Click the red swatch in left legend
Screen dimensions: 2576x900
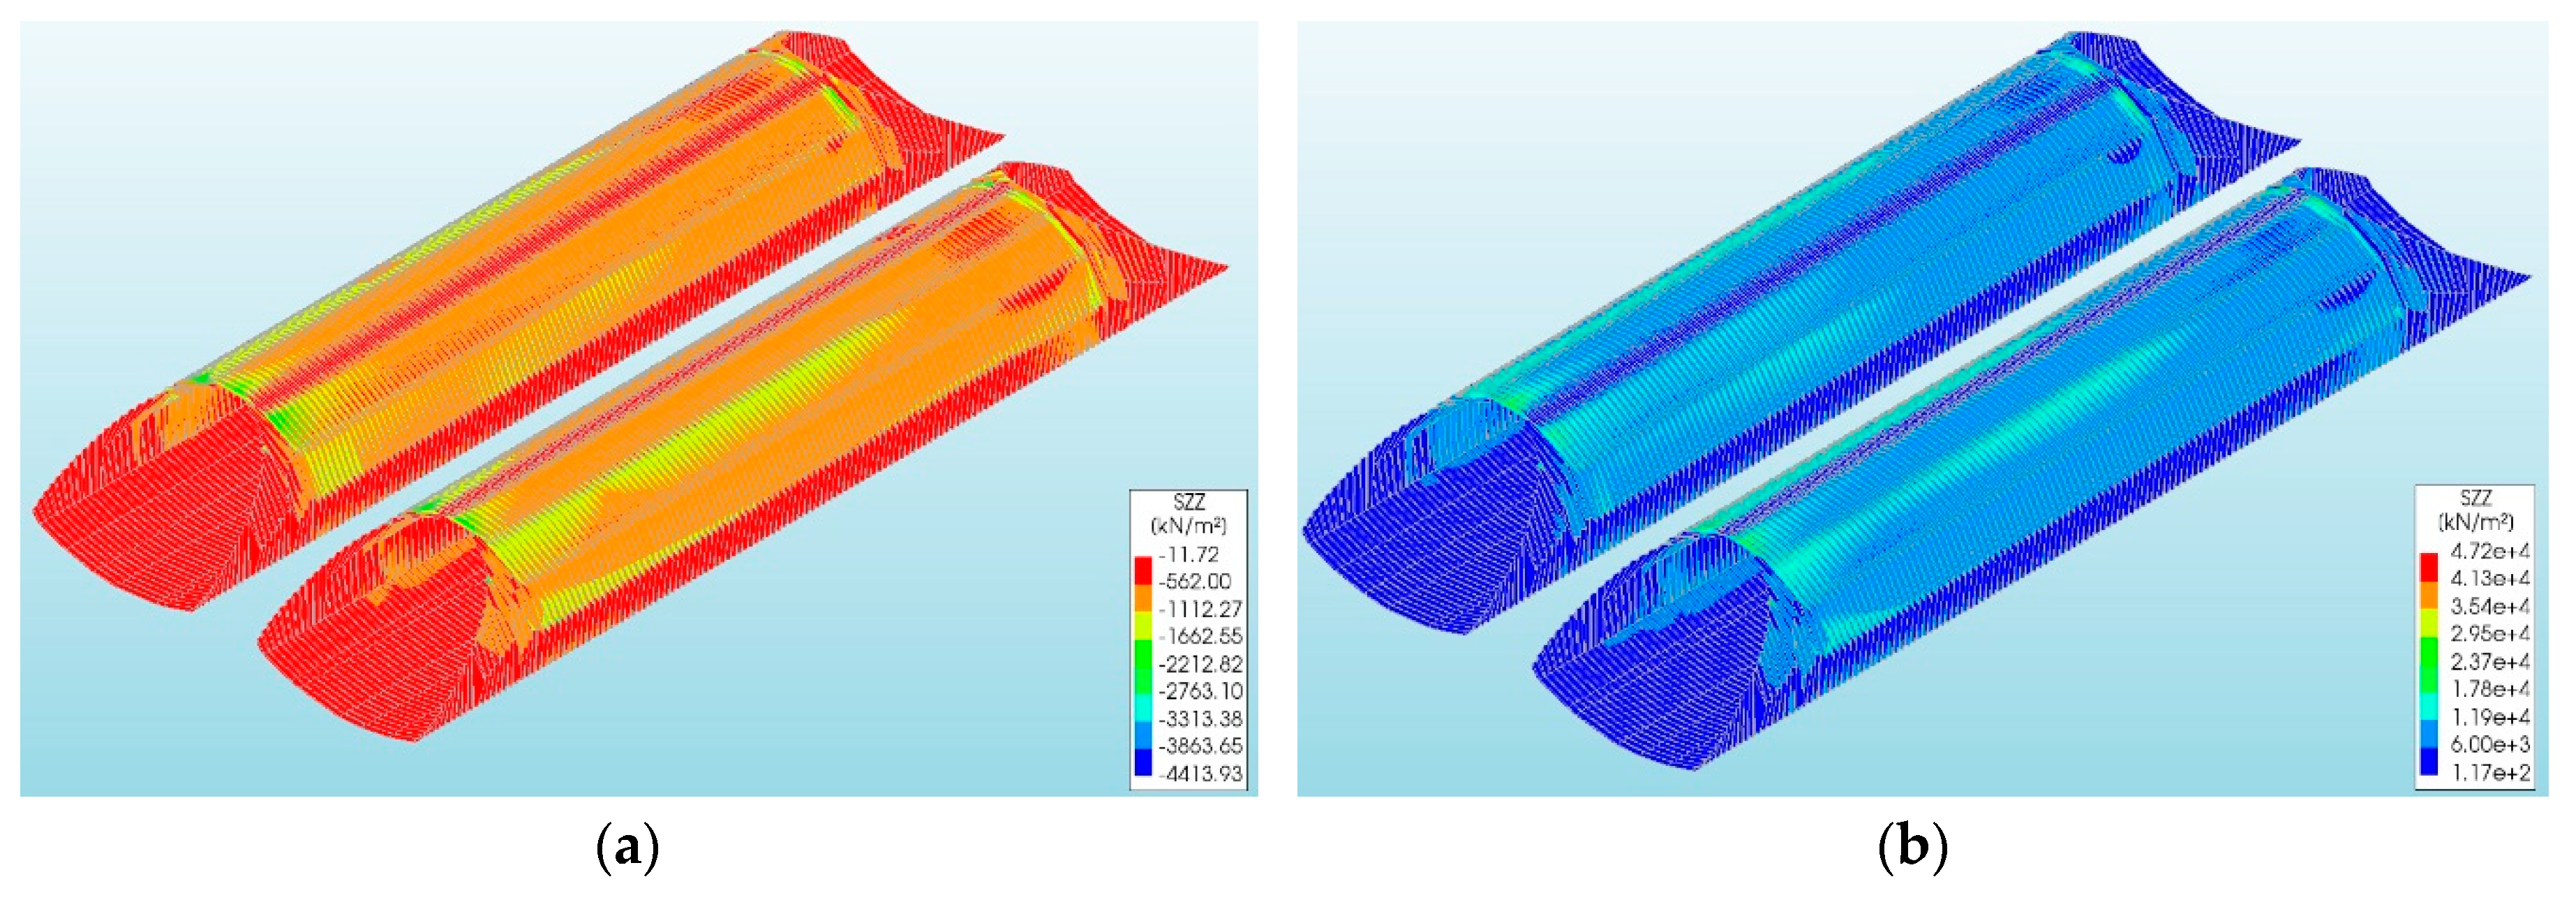pyautogui.click(x=1143, y=570)
